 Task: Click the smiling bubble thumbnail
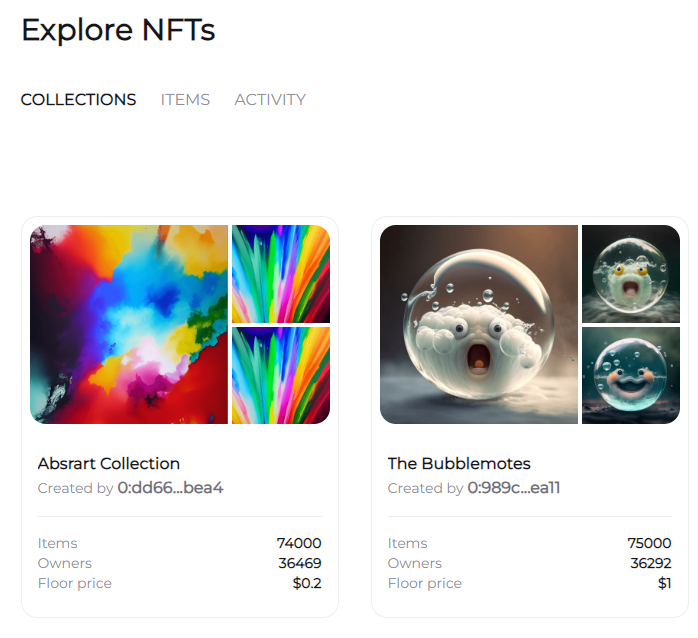point(631,375)
